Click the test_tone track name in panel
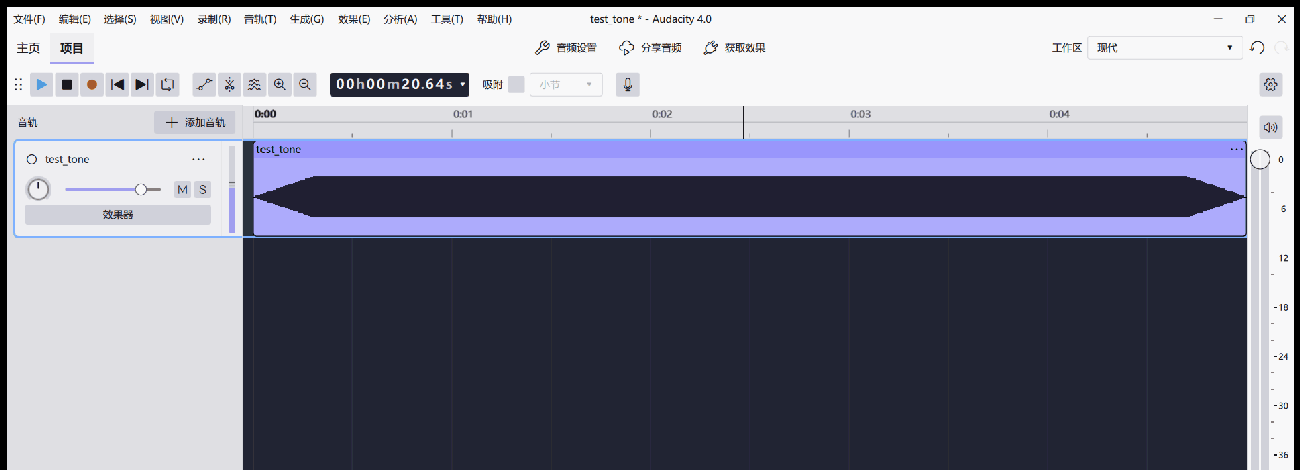Image resolution: width=1300 pixels, height=470 pixels. 67,159
